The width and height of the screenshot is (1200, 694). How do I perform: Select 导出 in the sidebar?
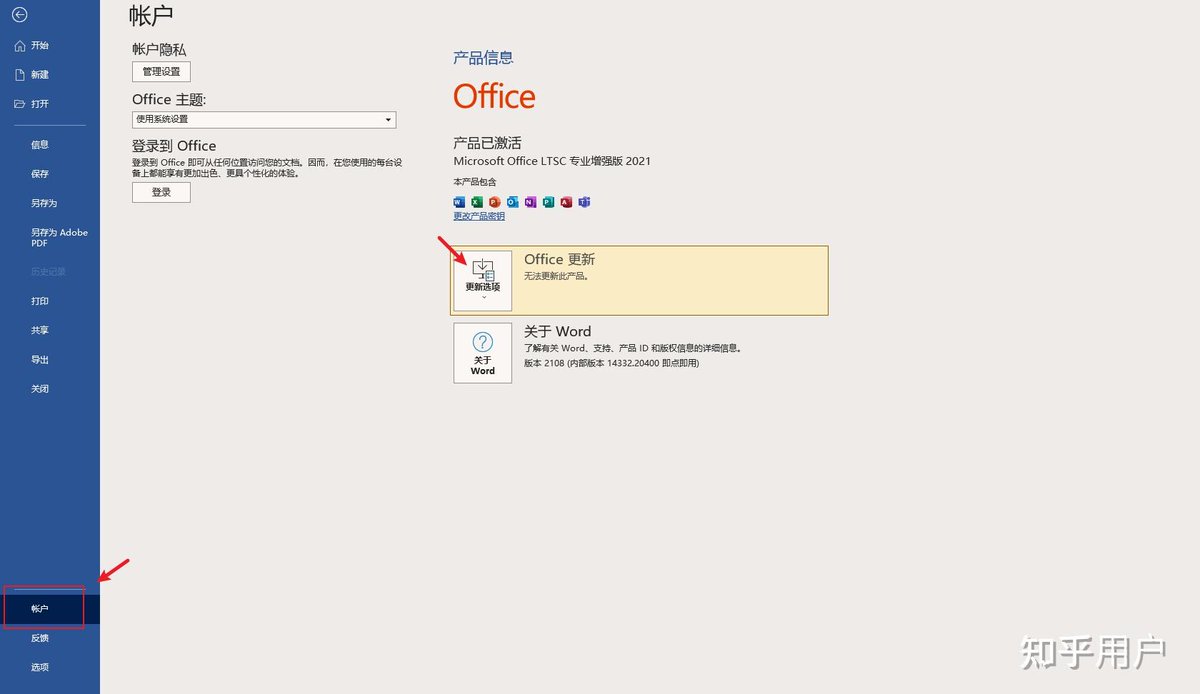tap(40, 359)
